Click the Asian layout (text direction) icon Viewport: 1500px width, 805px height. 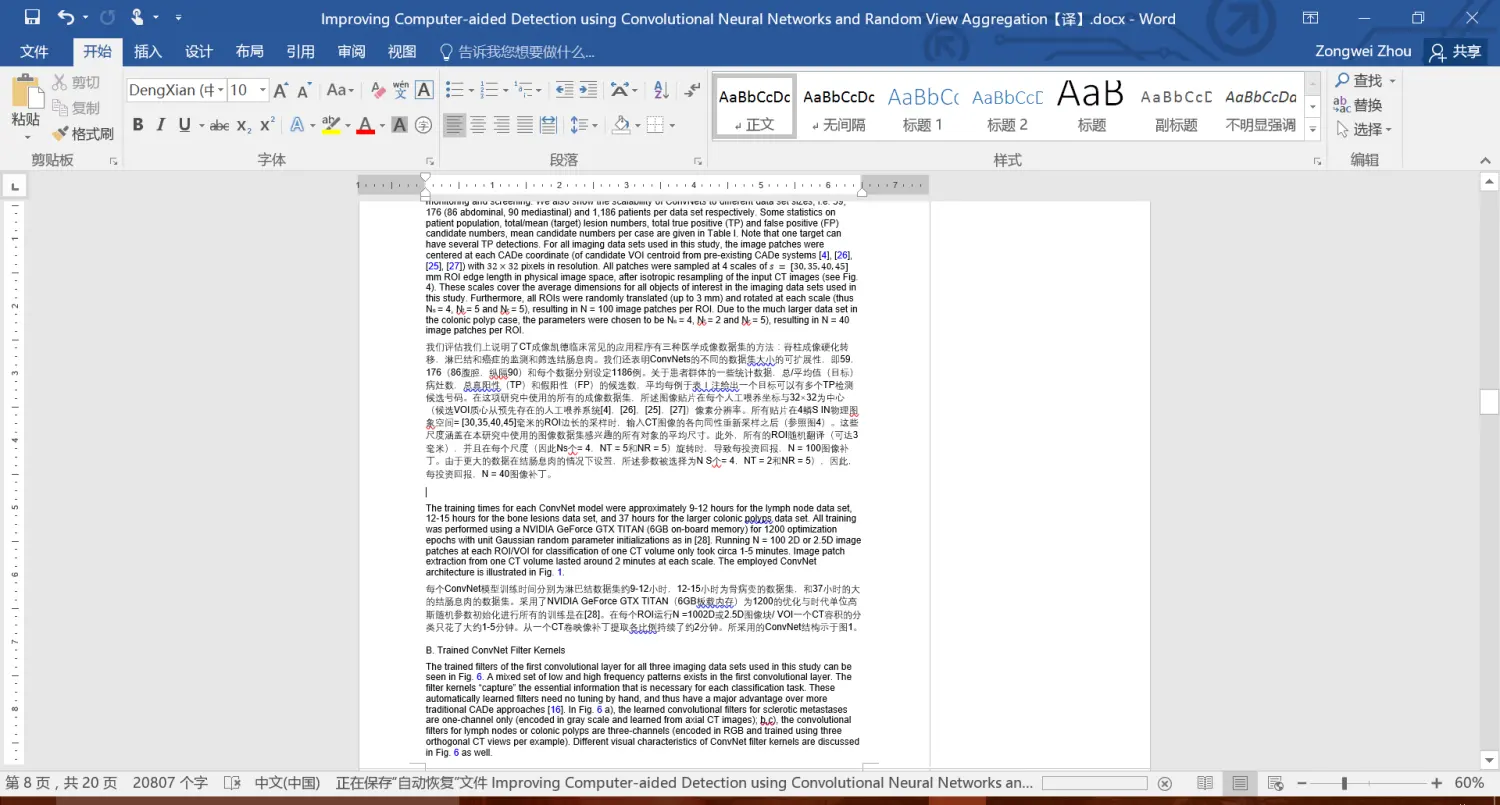621,90
